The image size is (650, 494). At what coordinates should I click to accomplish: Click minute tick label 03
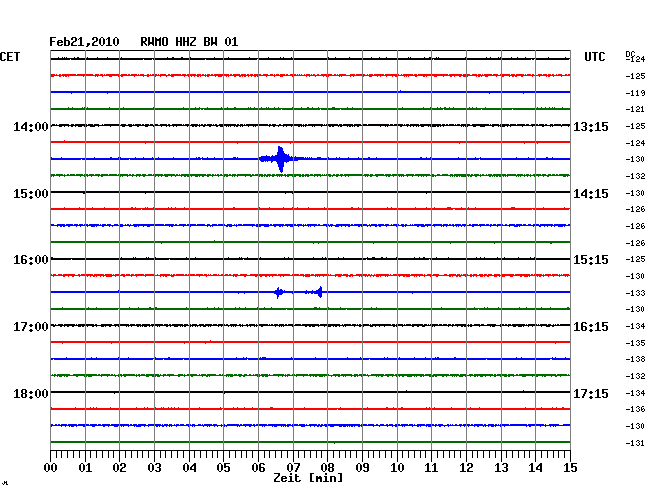click(x=154, y=468)
